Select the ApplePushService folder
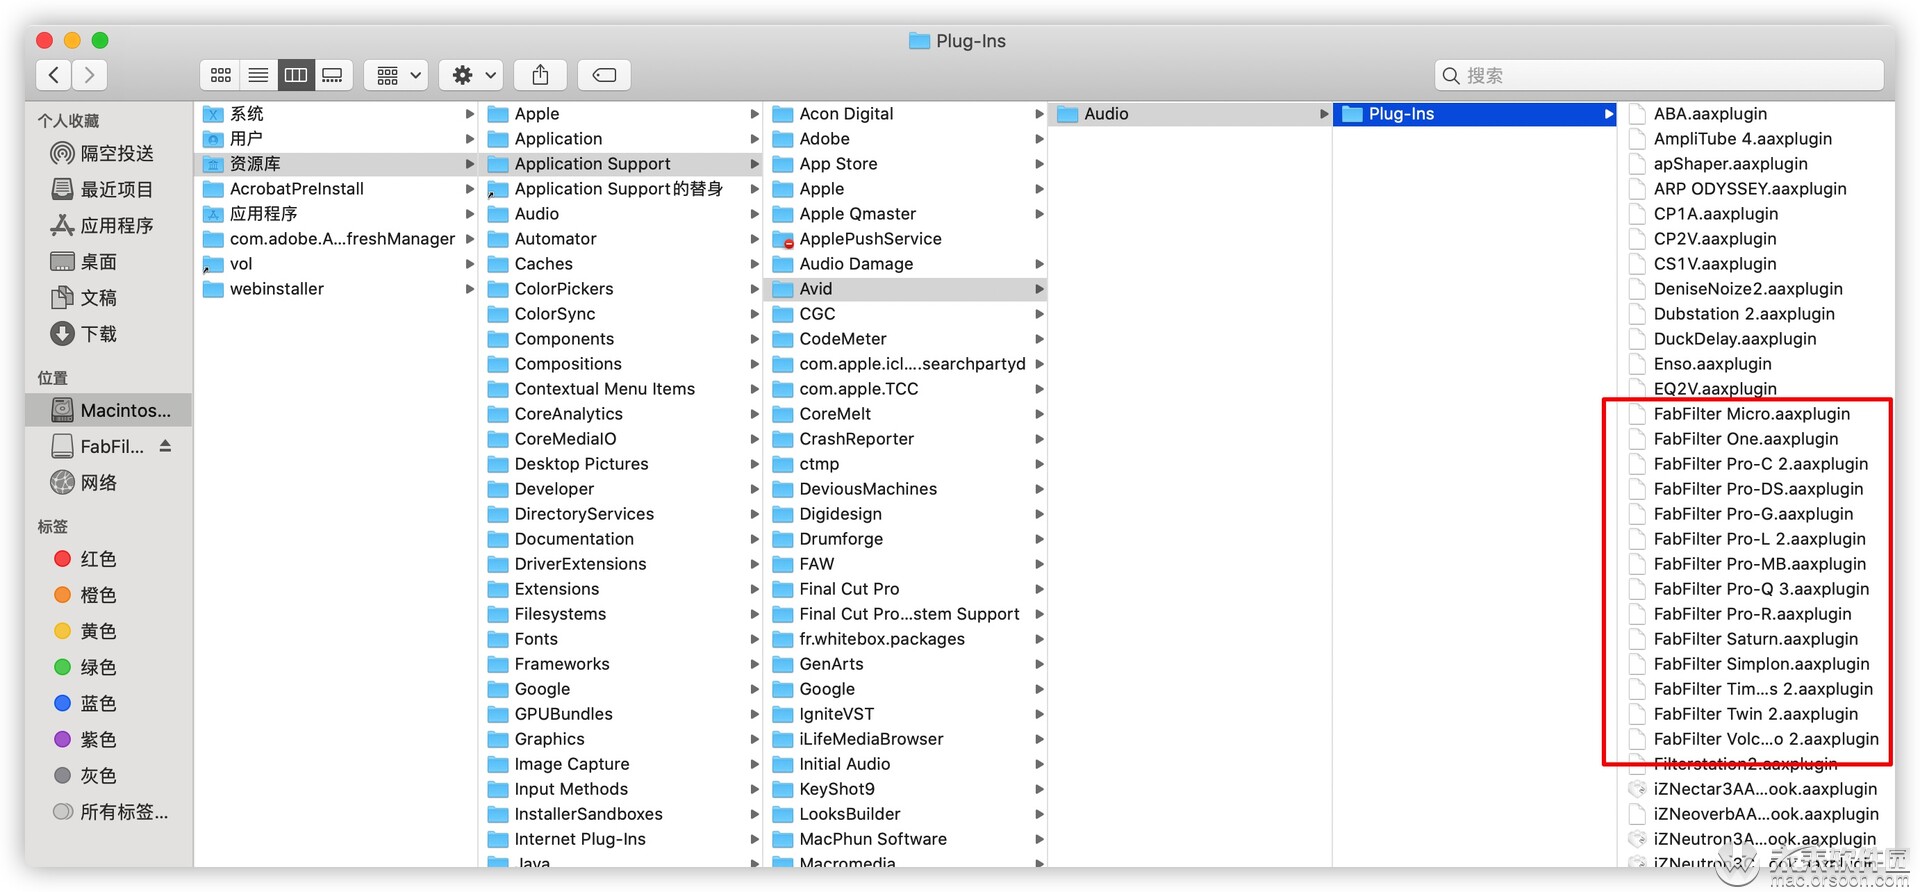The image size is (1920, 892). pos(907,239)
